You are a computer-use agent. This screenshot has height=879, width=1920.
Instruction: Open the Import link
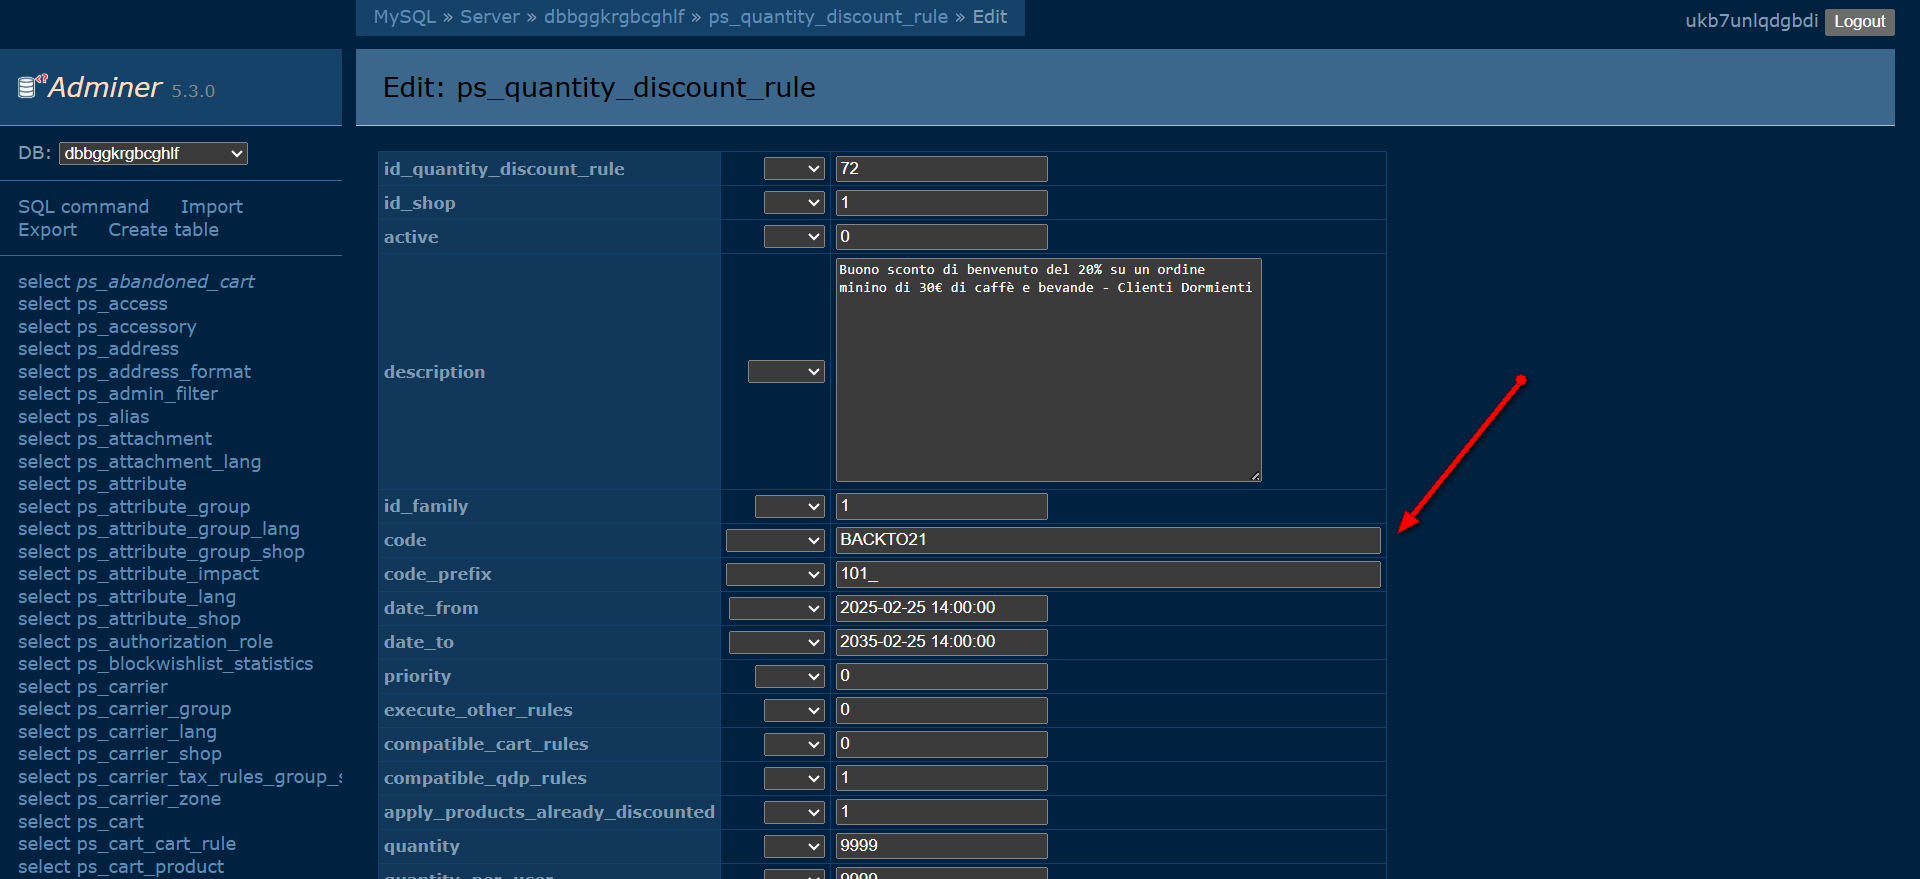211,207
